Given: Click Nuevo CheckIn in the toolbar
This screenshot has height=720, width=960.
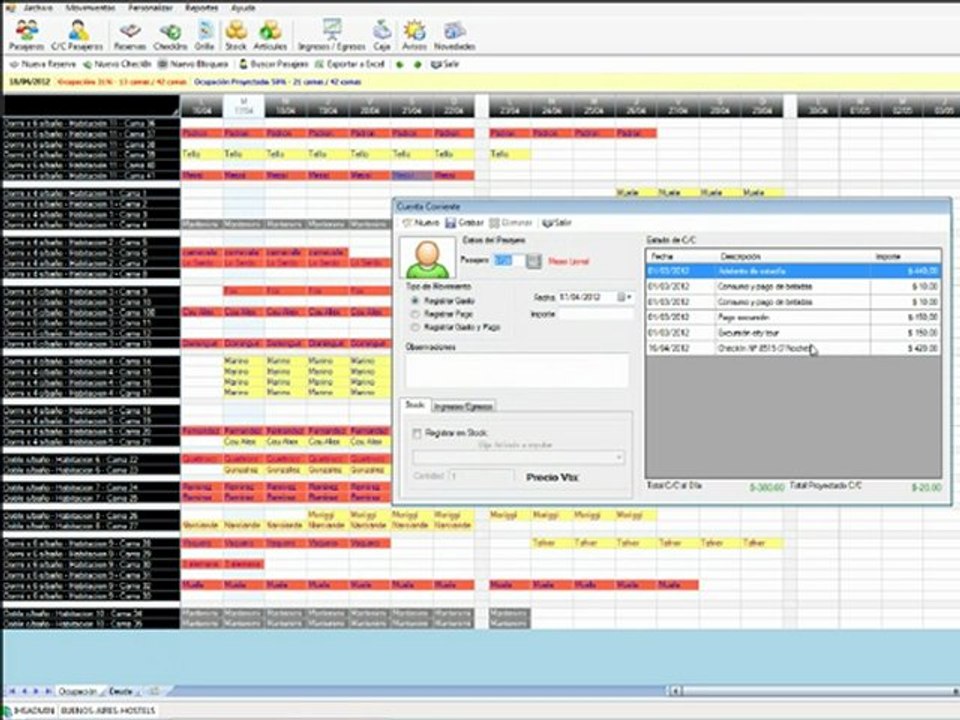Looking at the screenshot, I should [x=117, y=64].
